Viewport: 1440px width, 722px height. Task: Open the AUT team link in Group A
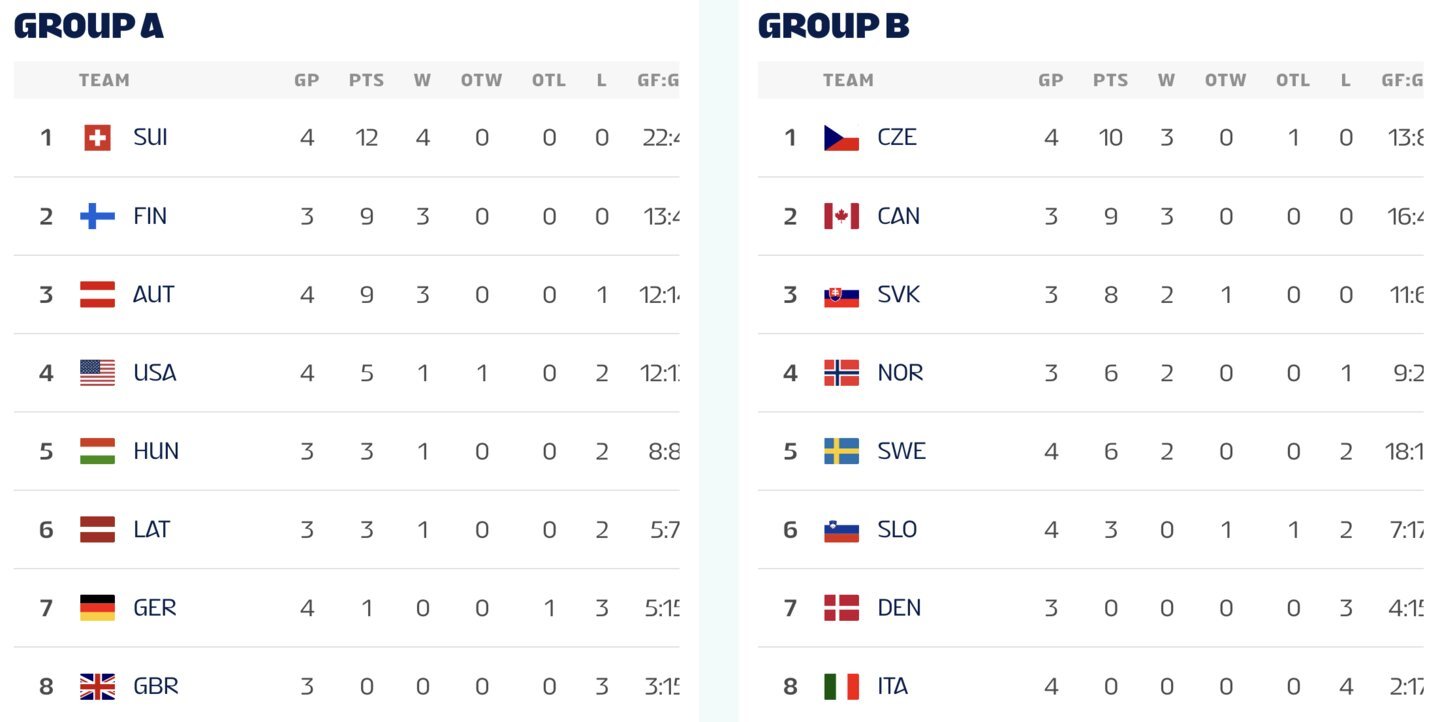pos(154,295)
